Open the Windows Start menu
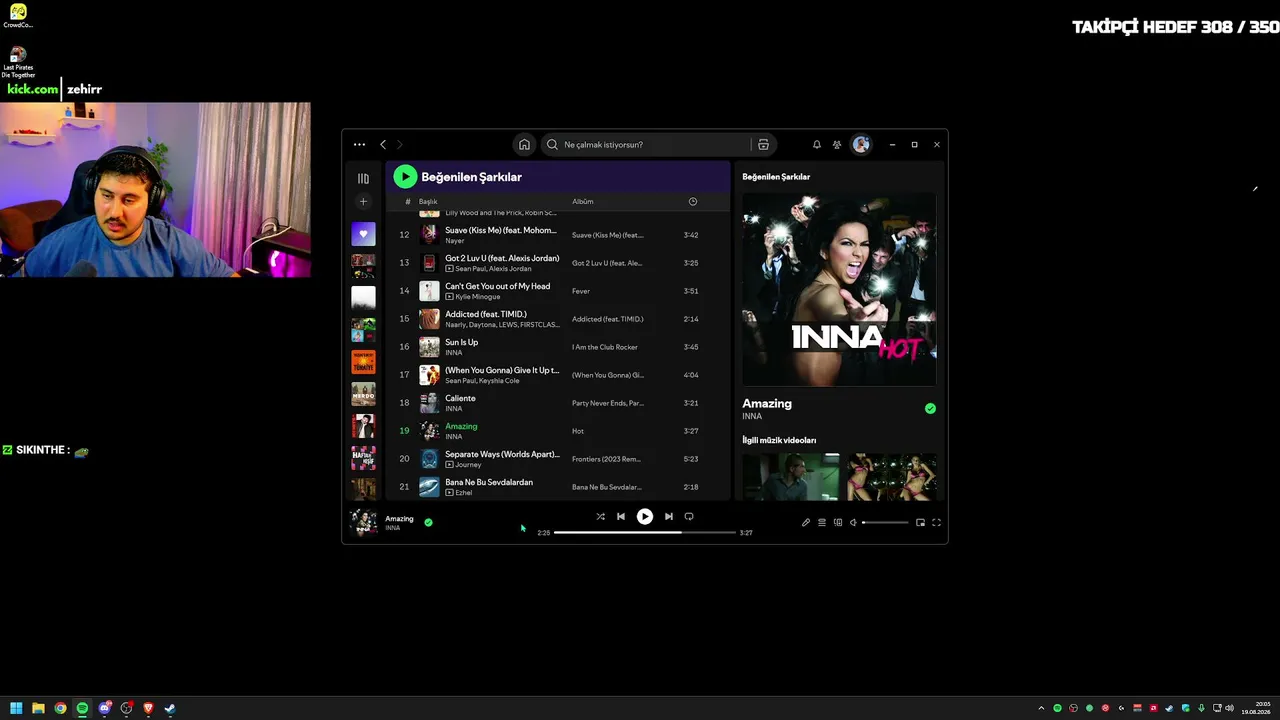Image resolution: width=1280 pixels, height=720 pixels. coord(16,708)
